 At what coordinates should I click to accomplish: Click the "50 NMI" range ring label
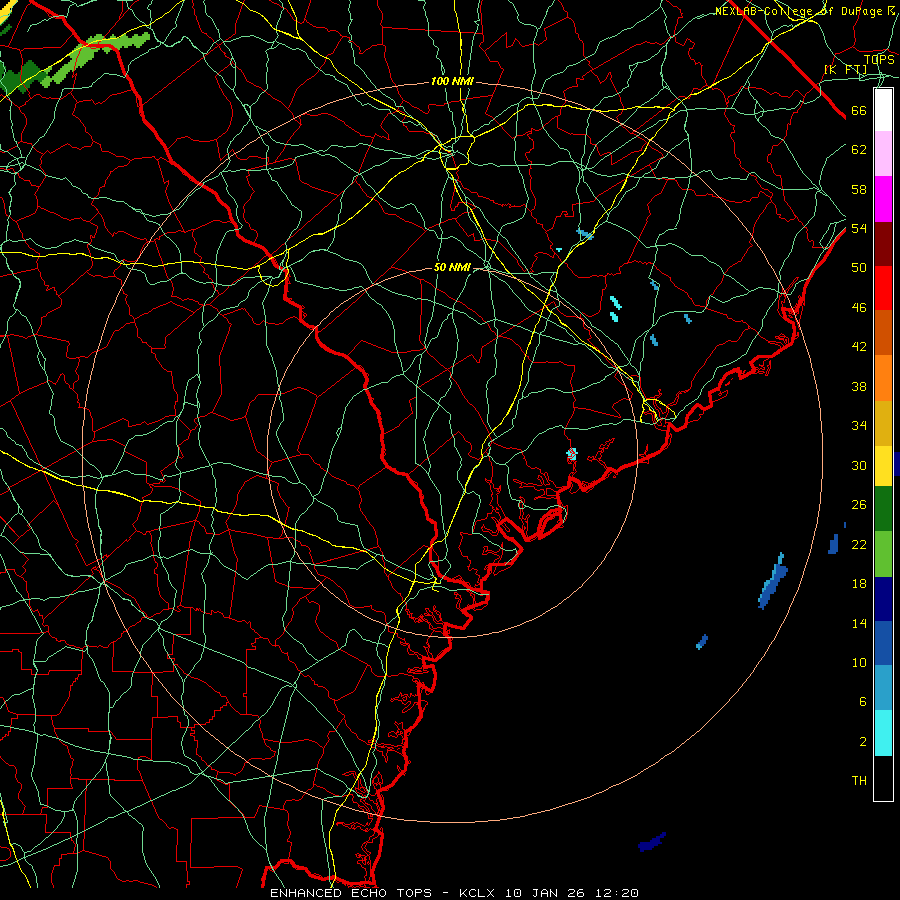point(452,267)
